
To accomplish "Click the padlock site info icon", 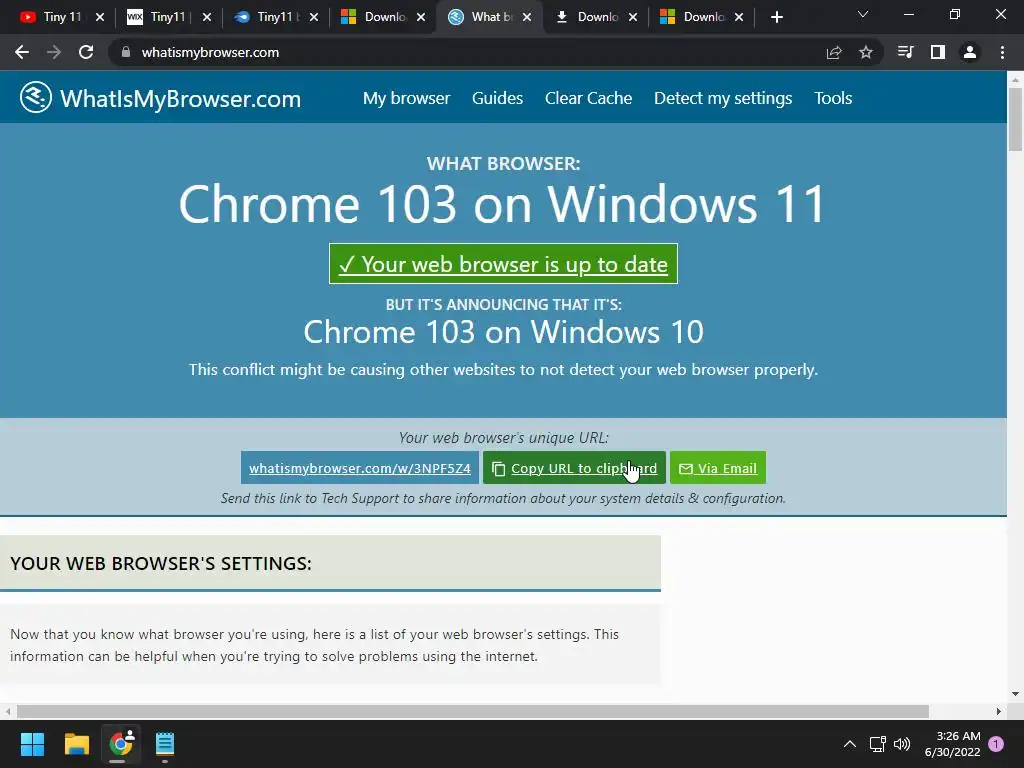I will tap(126, 52).
